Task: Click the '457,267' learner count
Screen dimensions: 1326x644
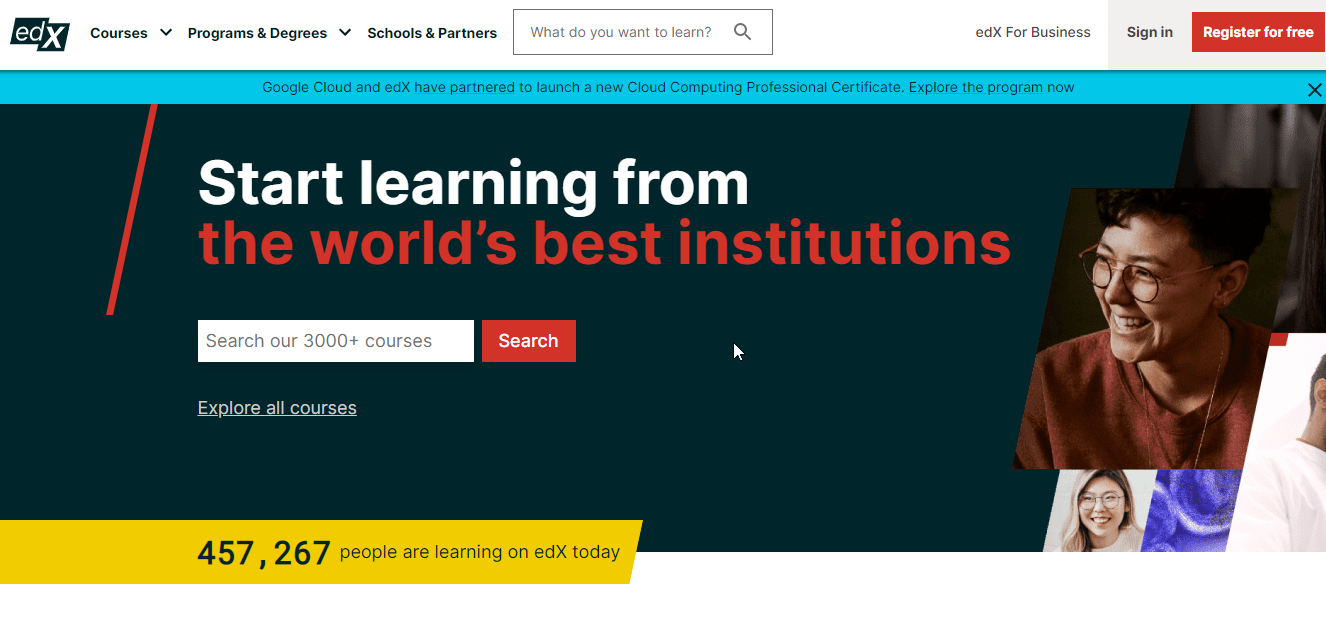Action: [264, 552]
